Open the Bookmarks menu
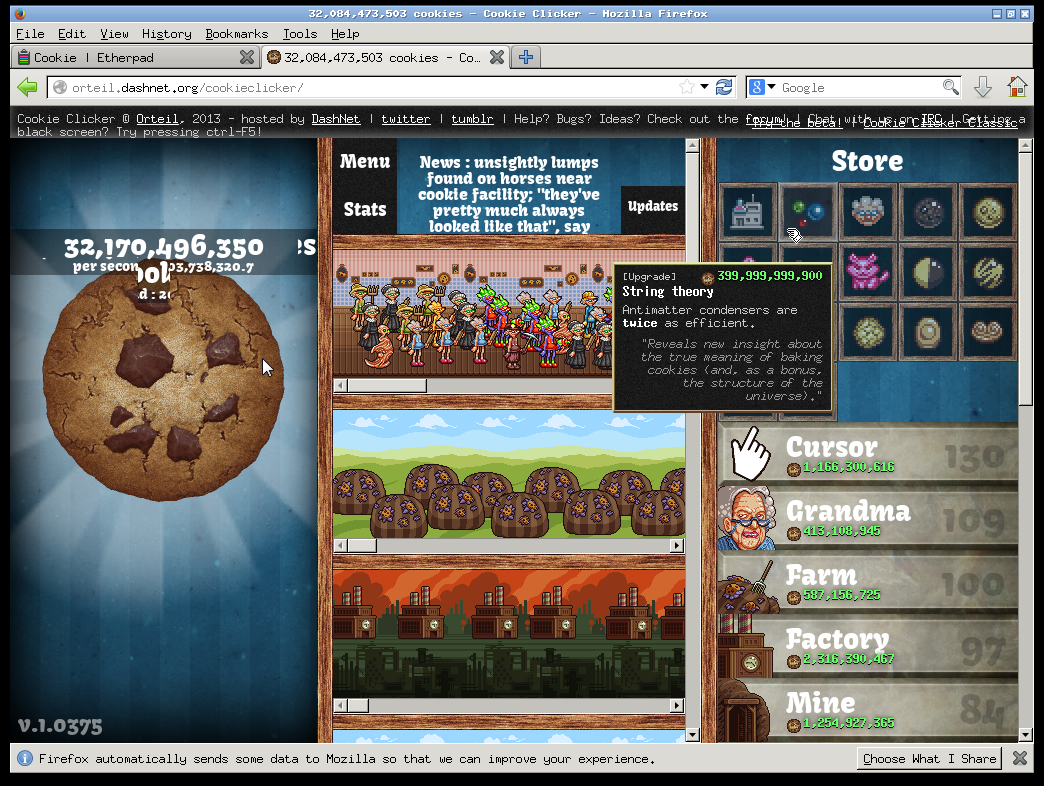This screenshot has height=786, width=1044. (236, 33)
